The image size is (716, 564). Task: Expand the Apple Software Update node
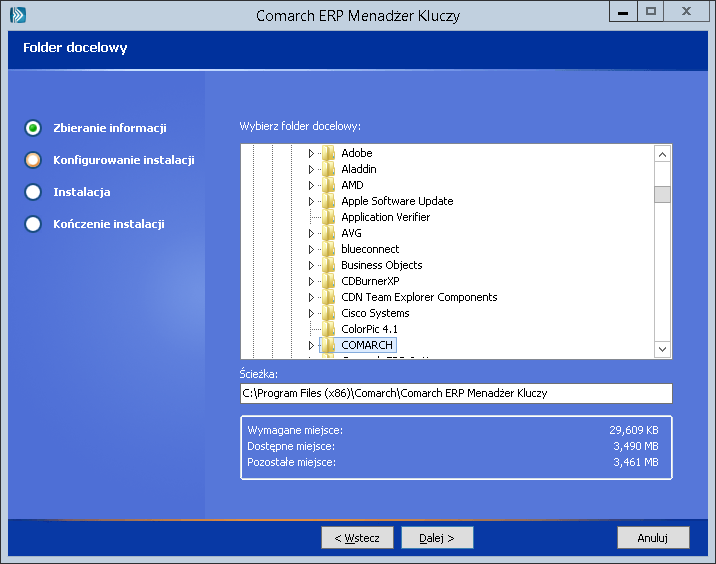[311, 201]
